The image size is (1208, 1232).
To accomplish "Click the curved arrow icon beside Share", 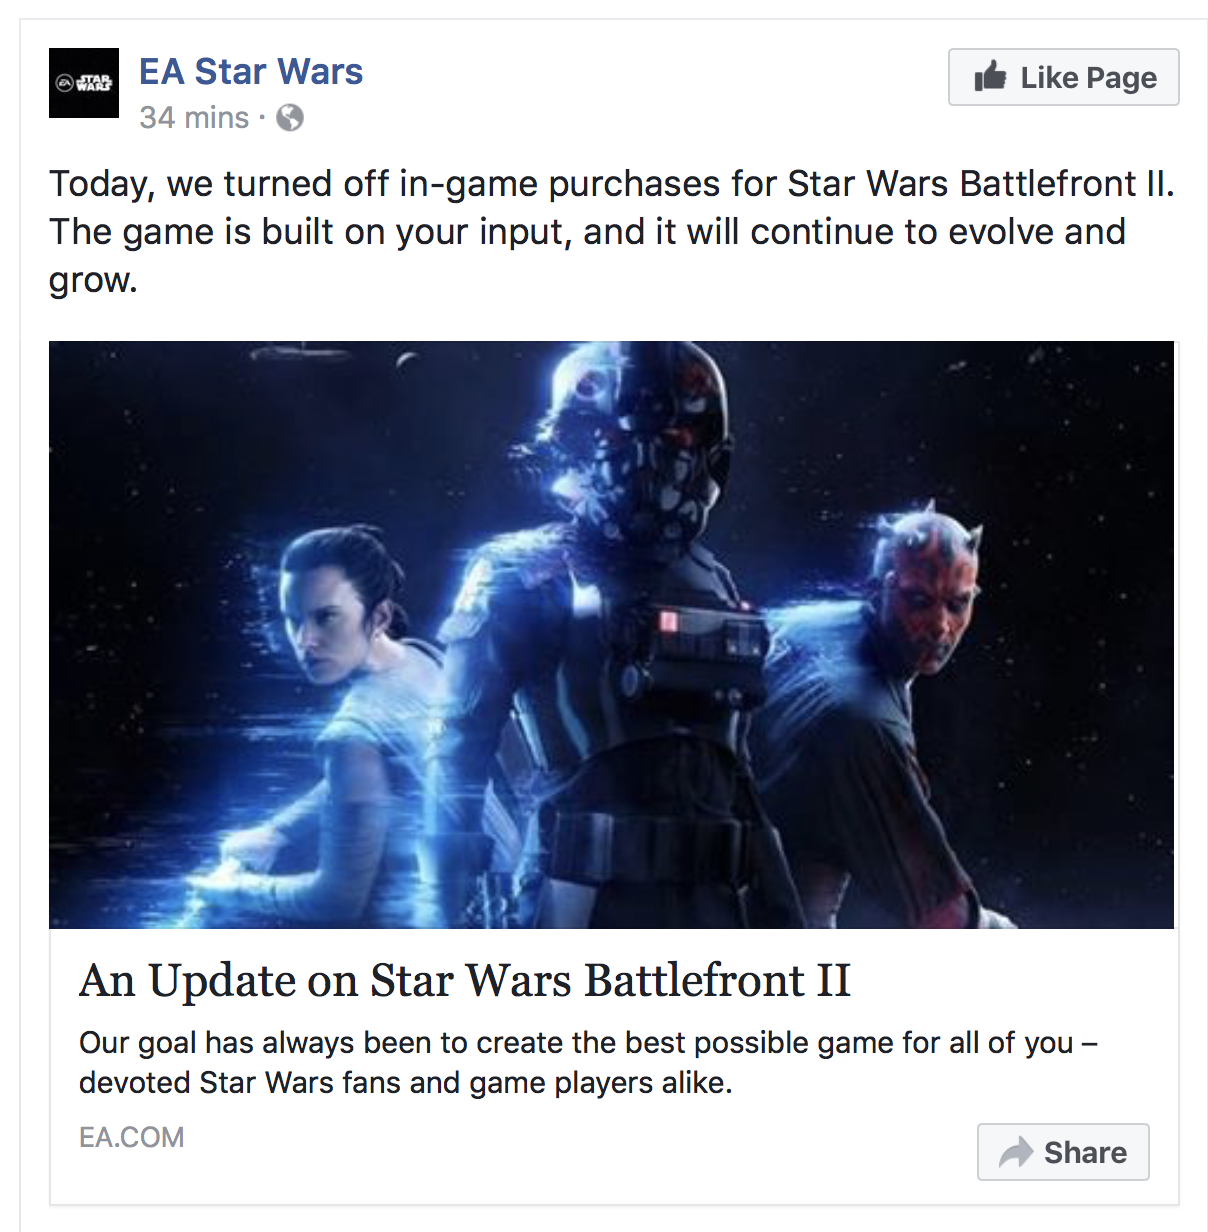I will coord(1016,1152).
